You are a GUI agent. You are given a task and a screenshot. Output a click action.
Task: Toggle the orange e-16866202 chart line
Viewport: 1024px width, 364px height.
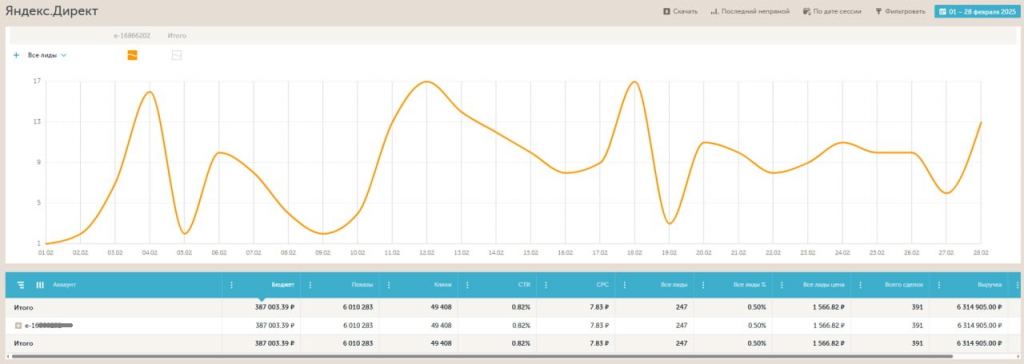click(x=133, y=56)
